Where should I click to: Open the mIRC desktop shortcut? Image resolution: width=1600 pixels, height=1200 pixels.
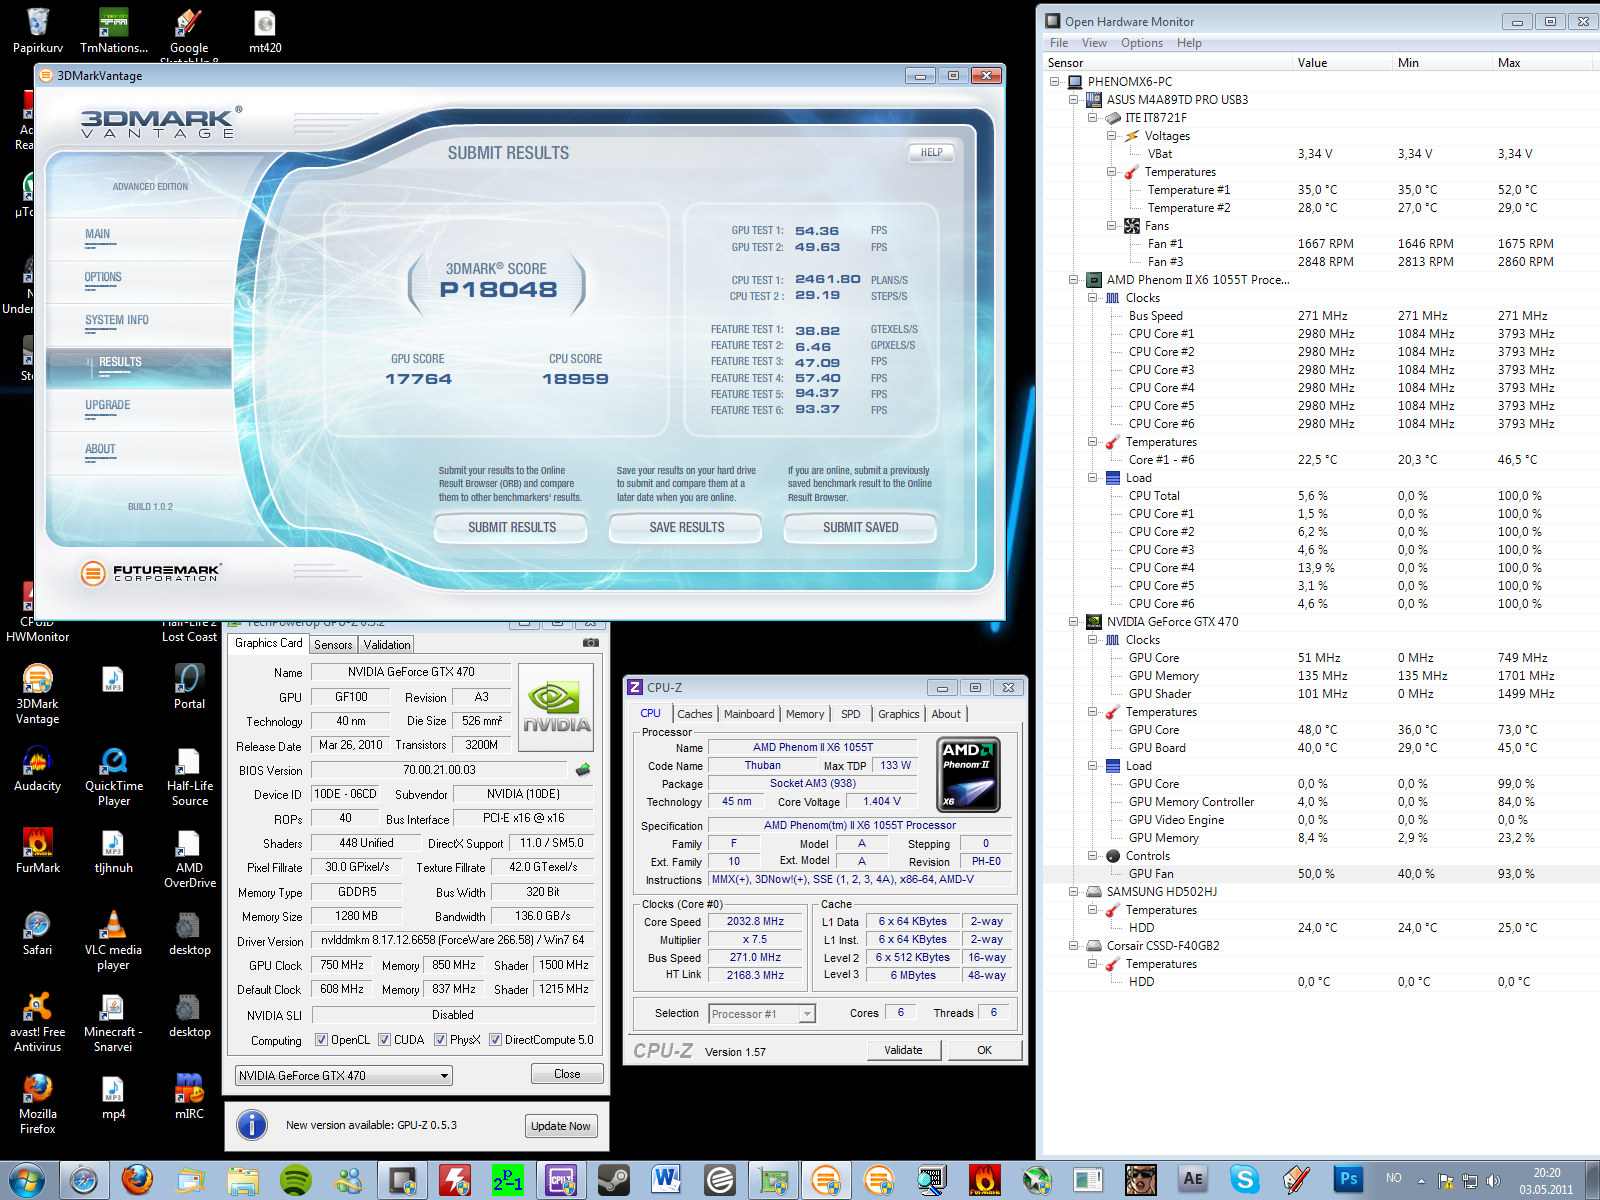click(189, 1098)
